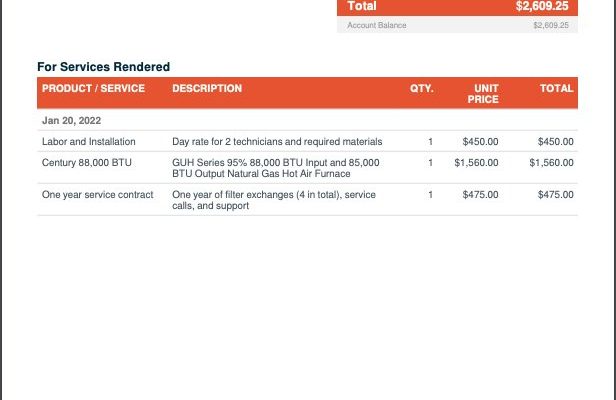Screen dimensions: 616x400
Task: Click the quantity 1 of service contract row
Action: coord(431,195)
